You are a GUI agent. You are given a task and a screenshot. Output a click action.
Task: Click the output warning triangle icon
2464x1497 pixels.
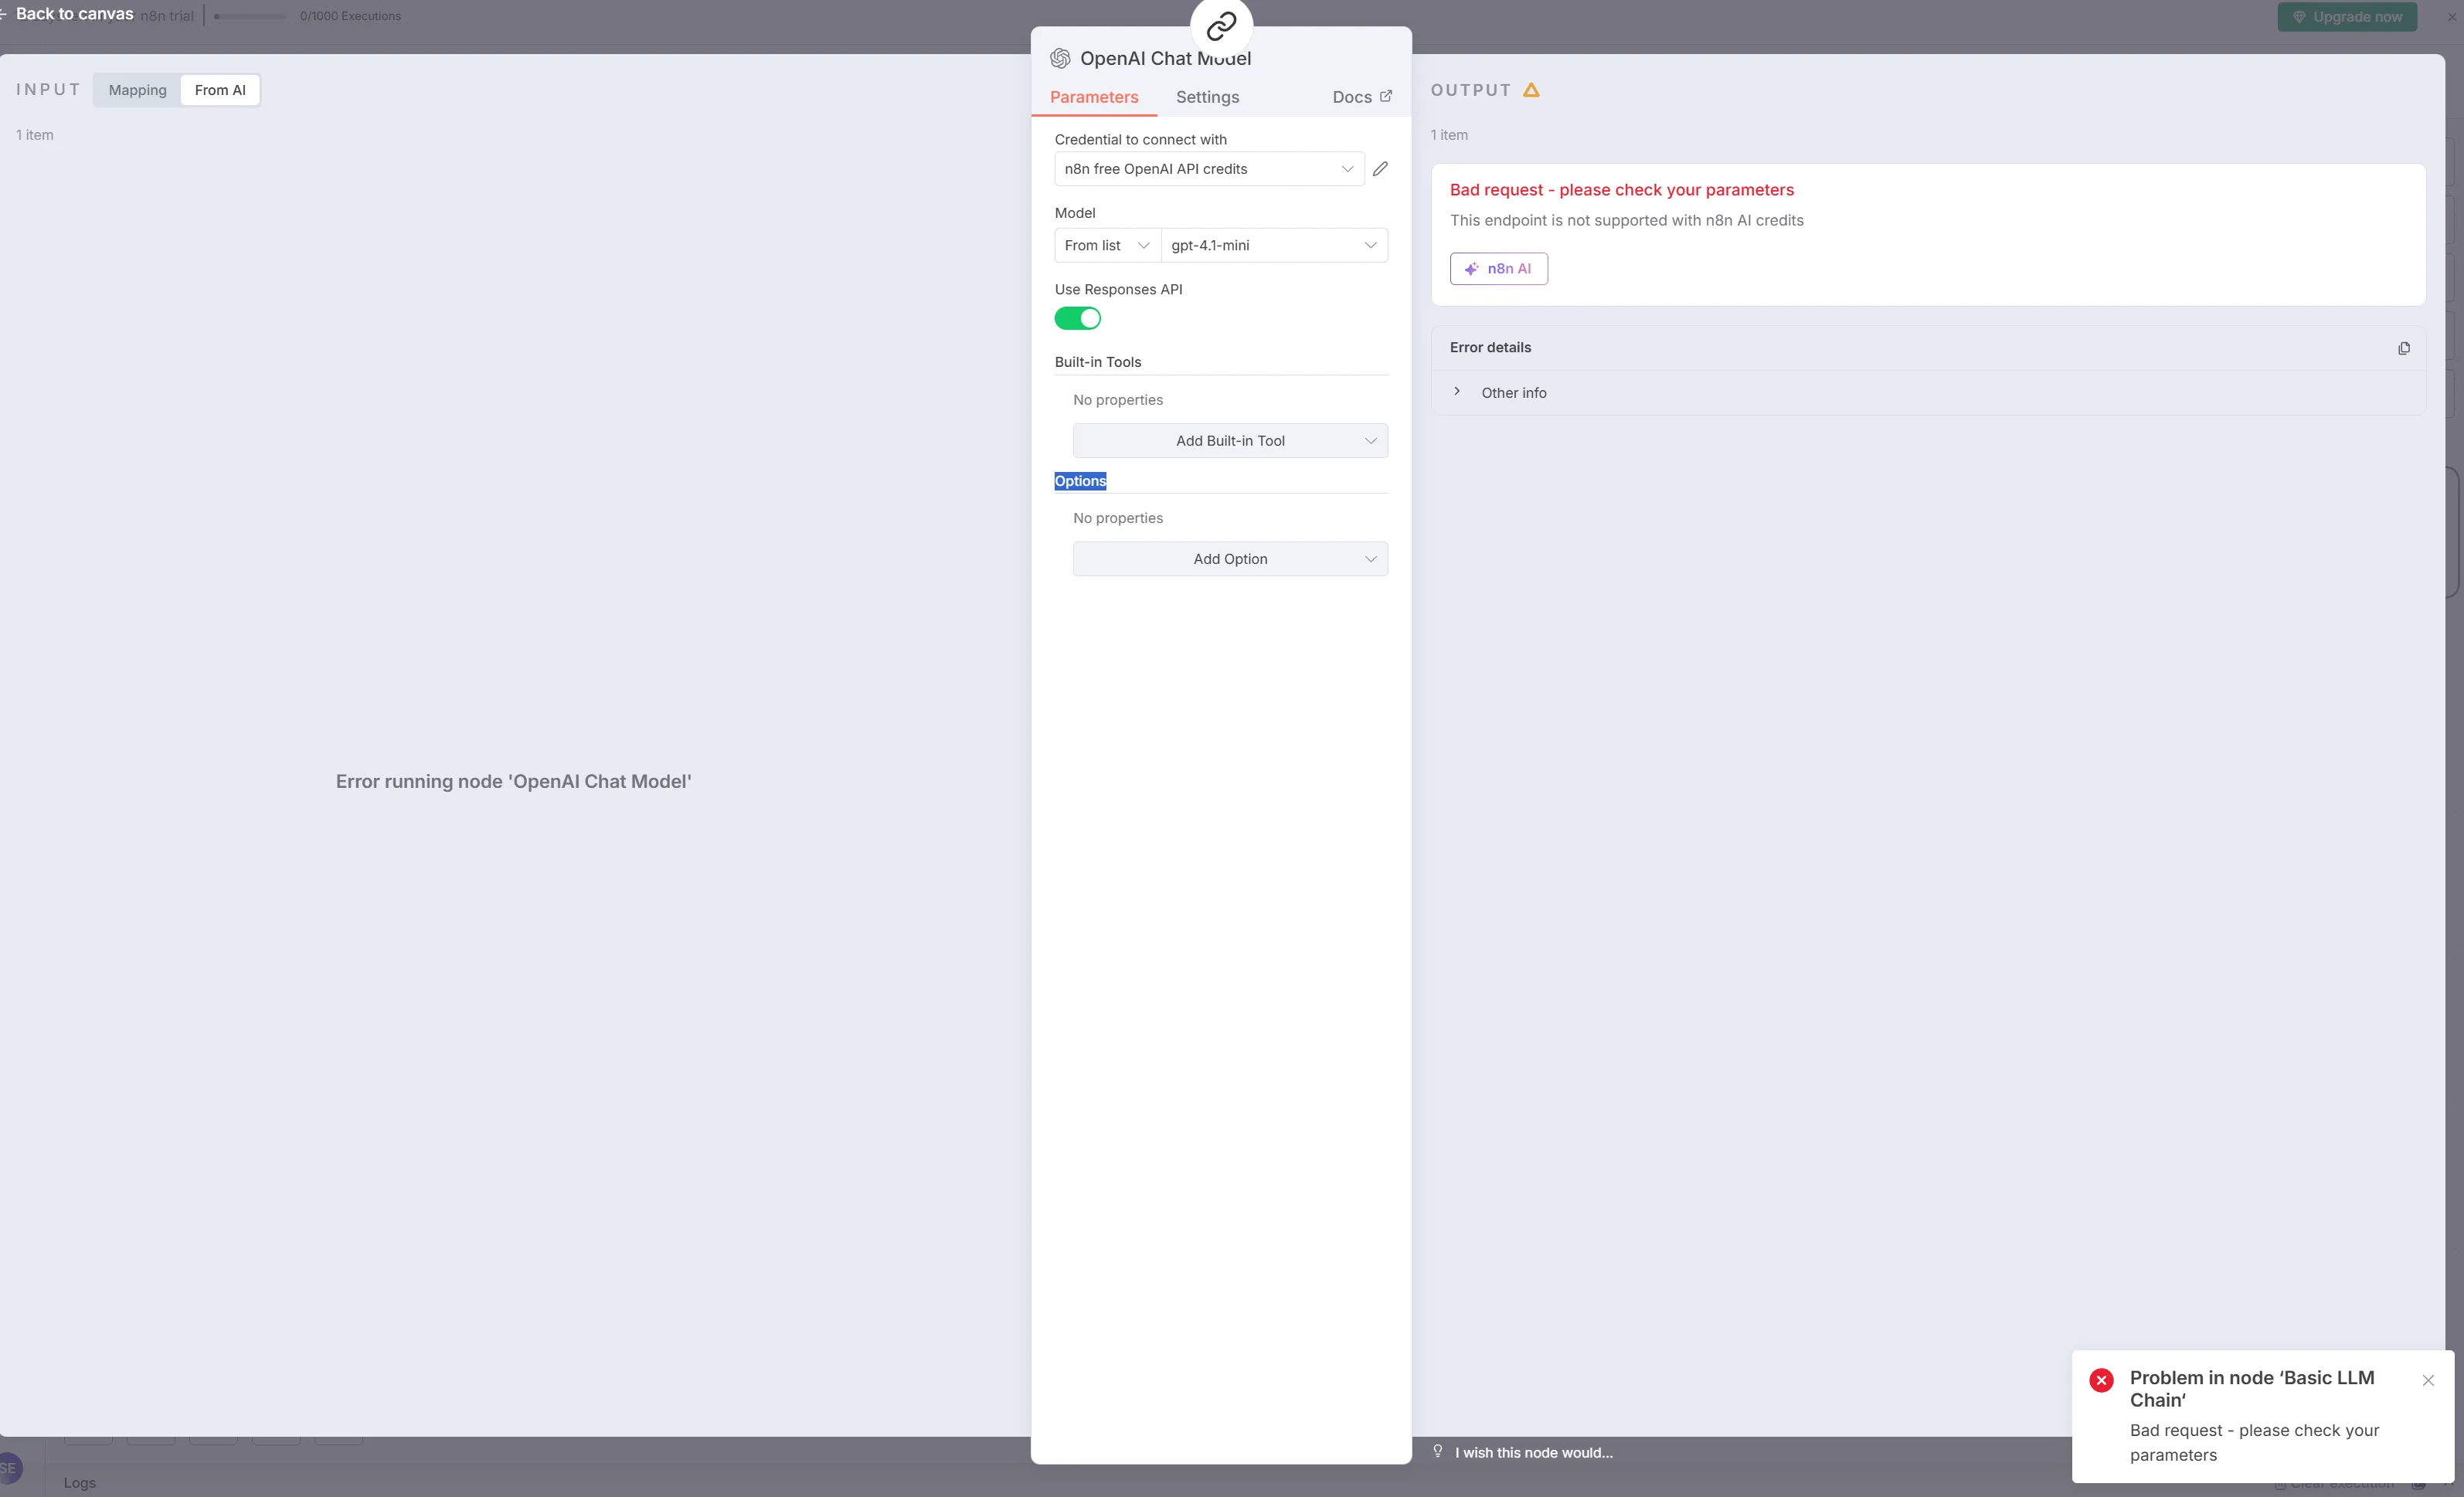coord(1531,90)
